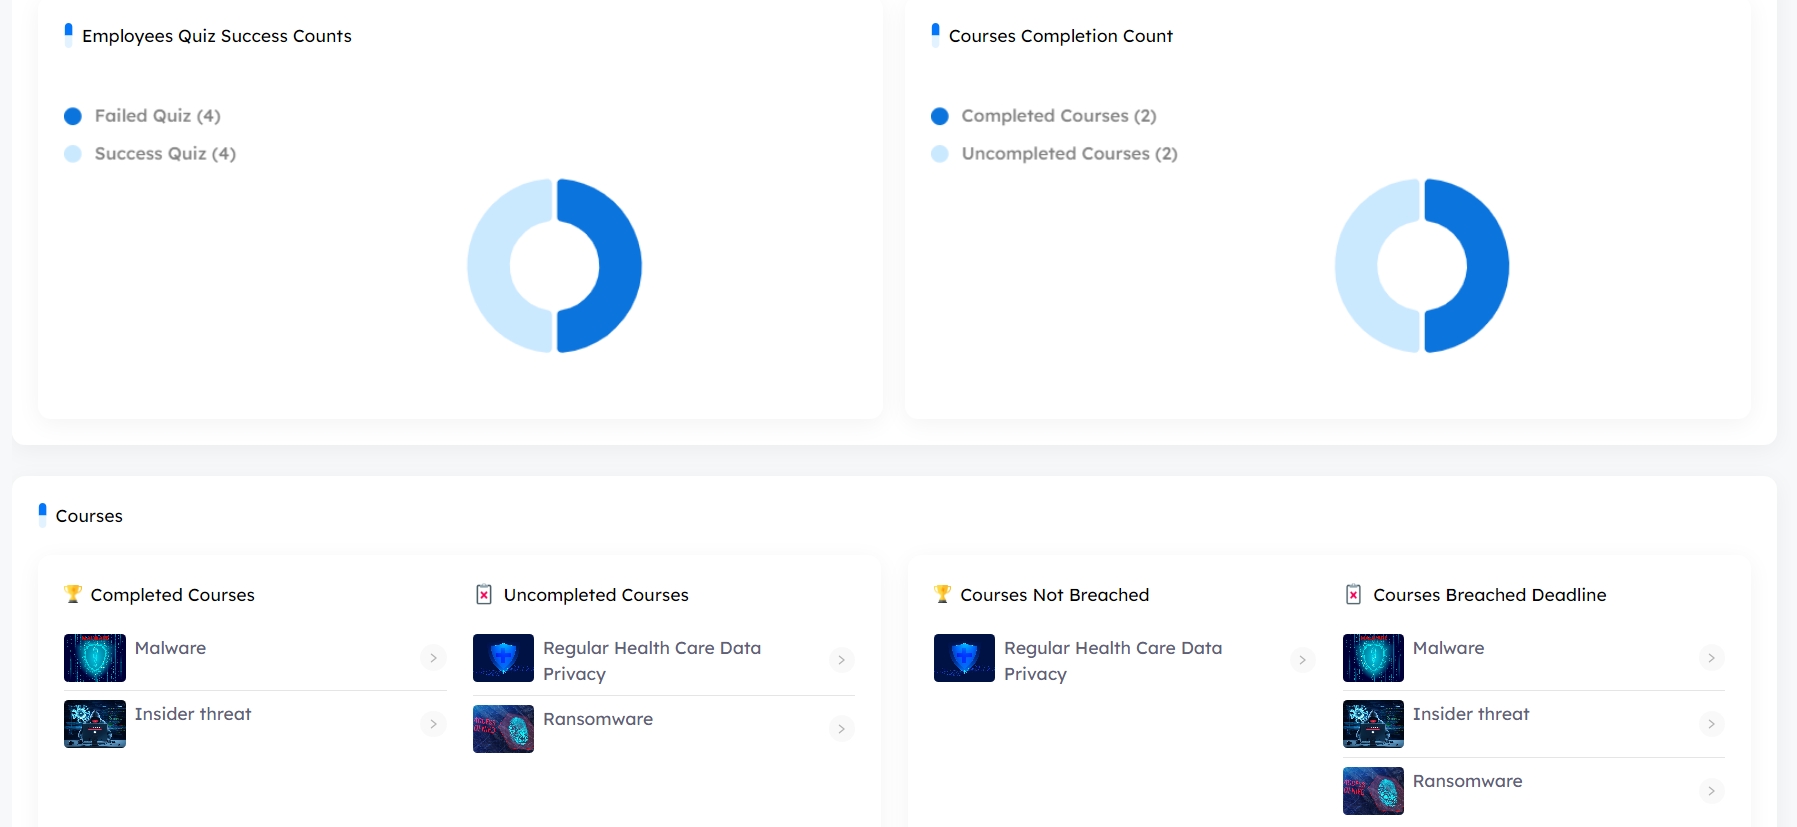Open Malware thumbnail under Completed Courses
Image resolution: width=1797 pixels, height=827 pixels.
[x=95, y=658]
